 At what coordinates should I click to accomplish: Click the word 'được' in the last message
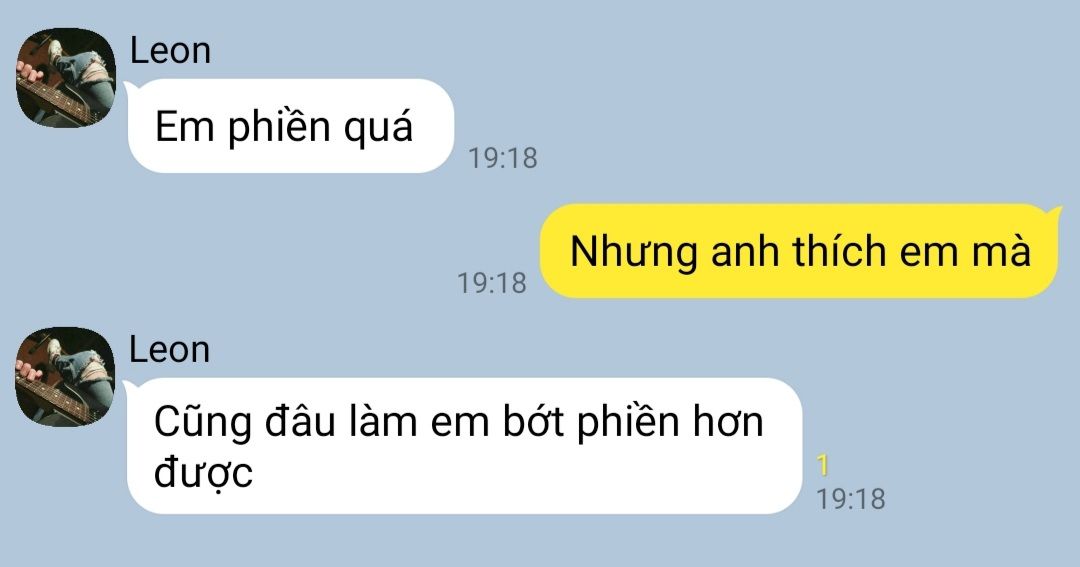point(203,473)
